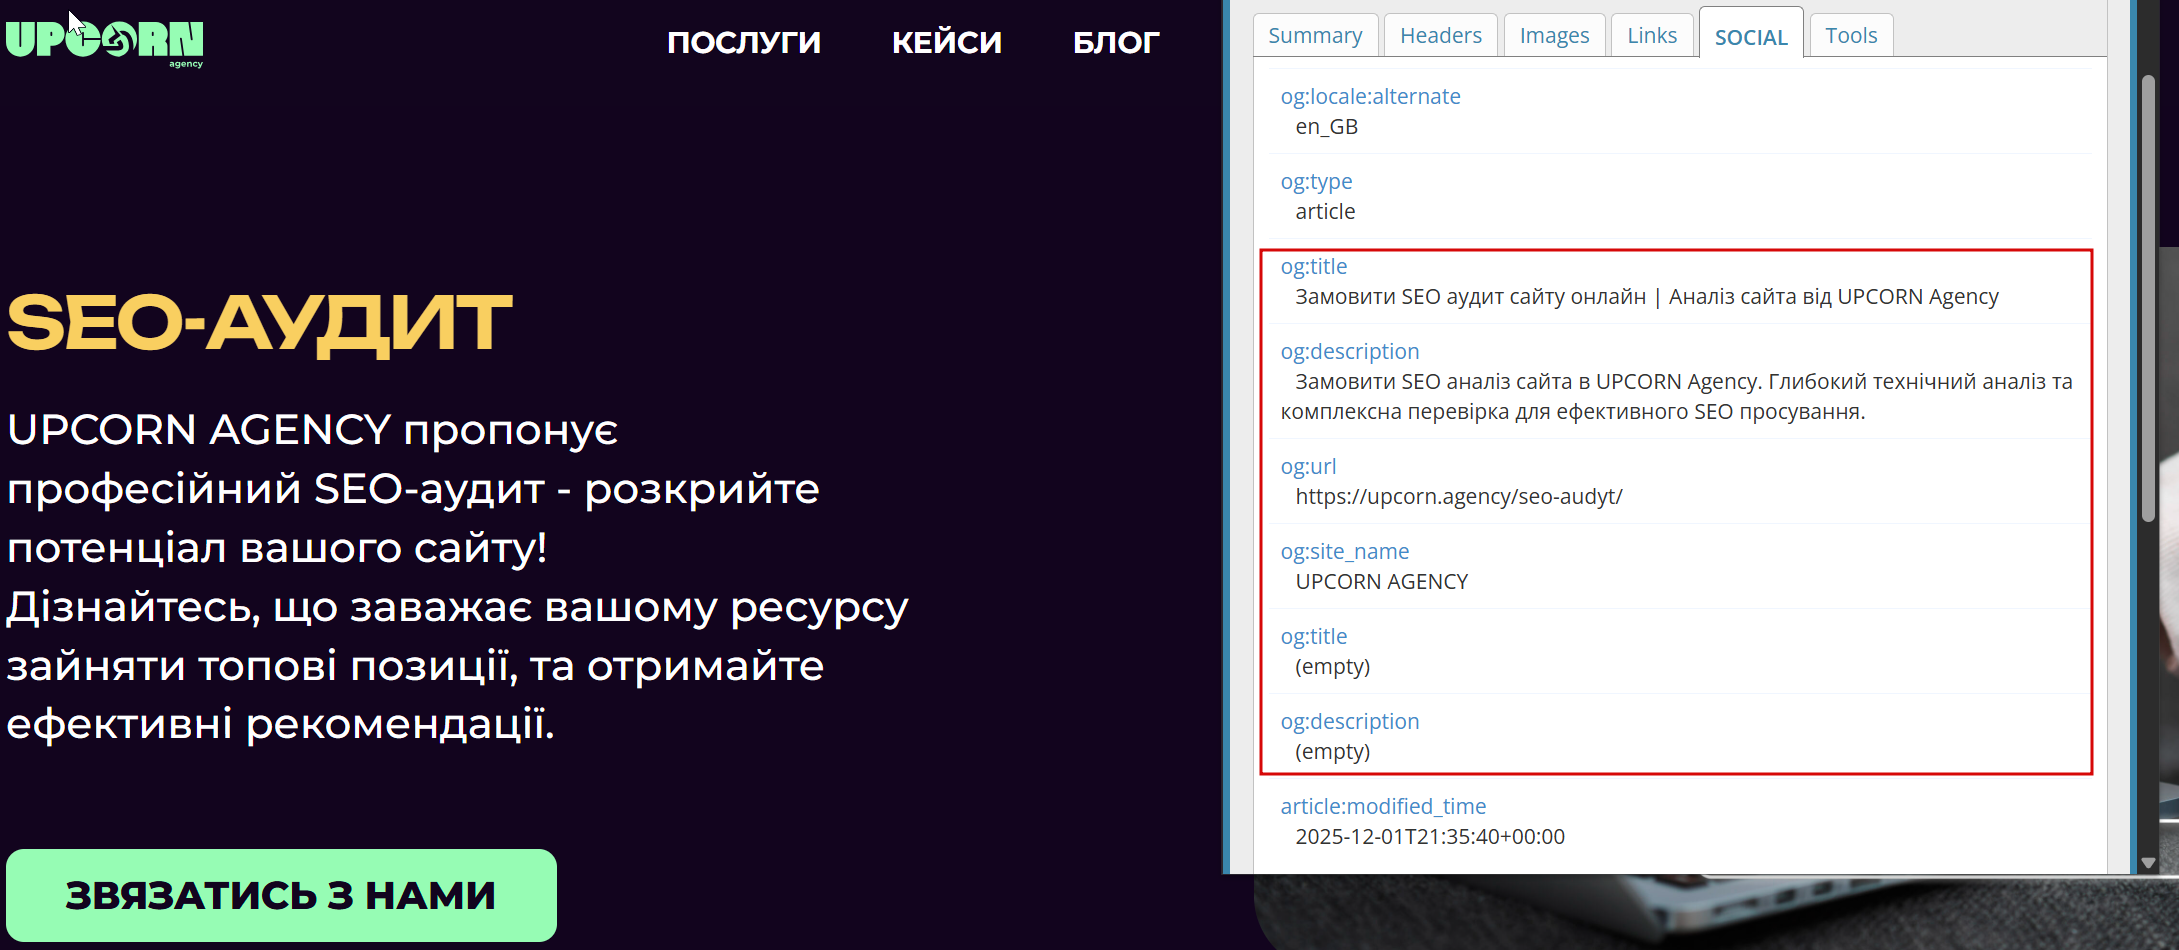Click the og:site_name label
Screen dimensions: 2179x950
1344,552
